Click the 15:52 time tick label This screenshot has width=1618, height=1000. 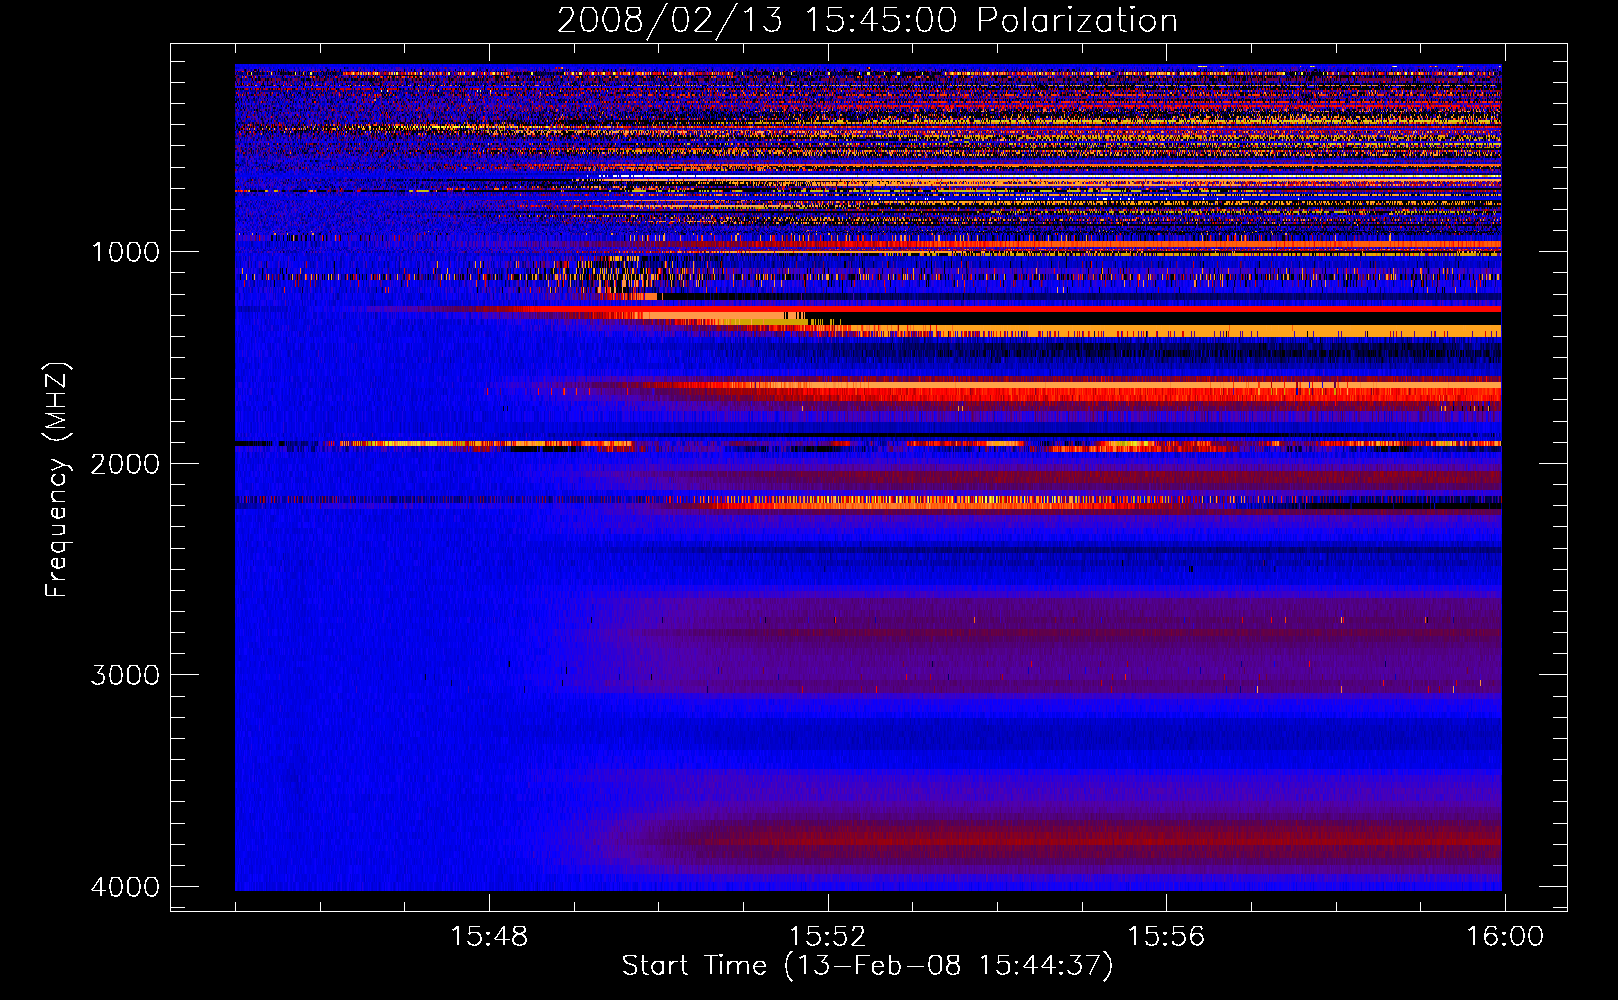tap(828, 937)
